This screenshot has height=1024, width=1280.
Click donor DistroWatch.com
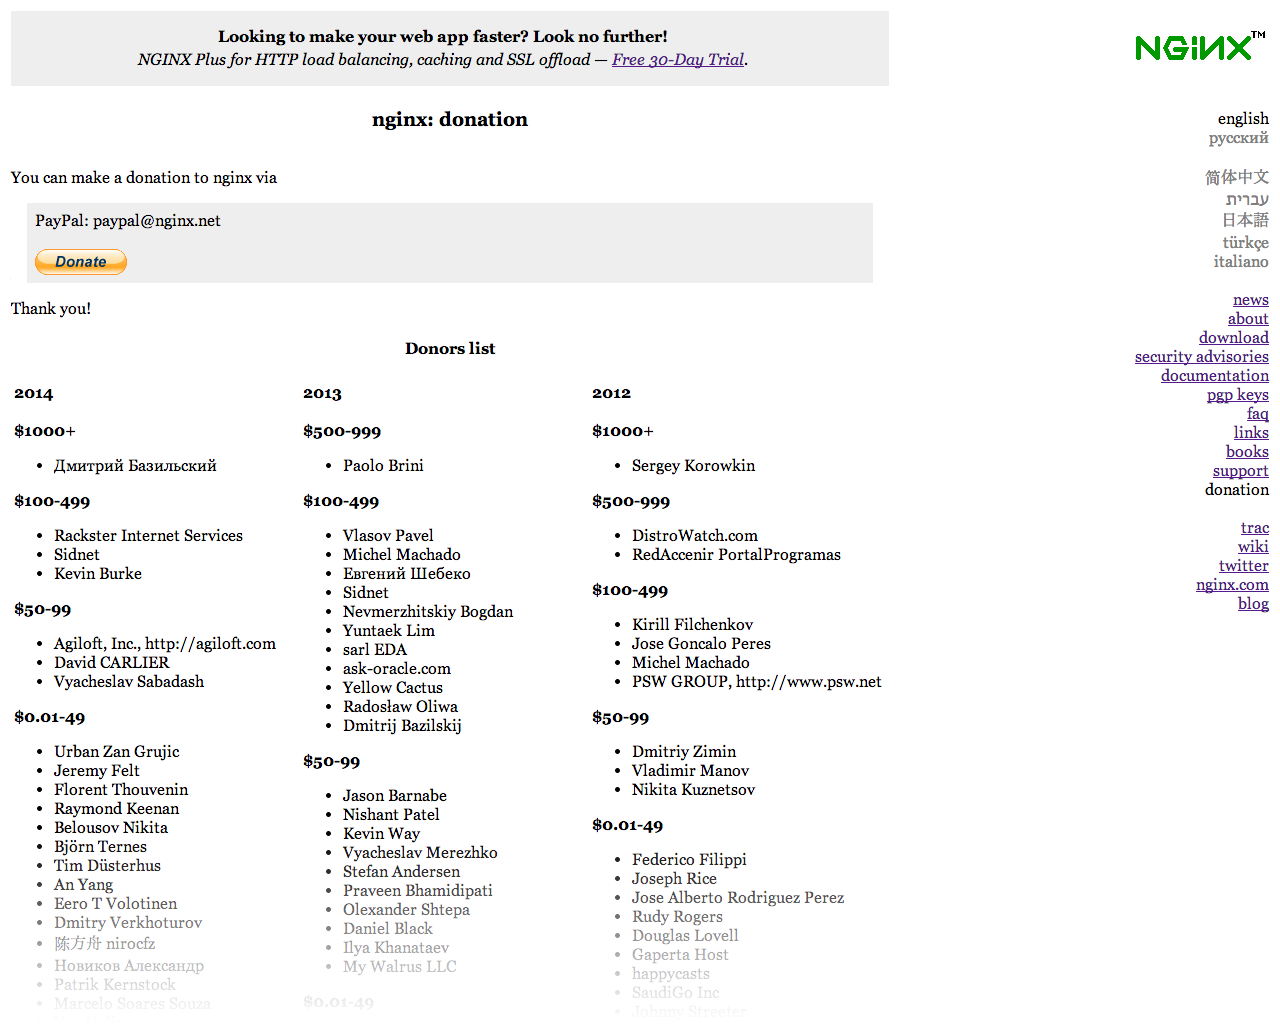(x=695, y=536)
